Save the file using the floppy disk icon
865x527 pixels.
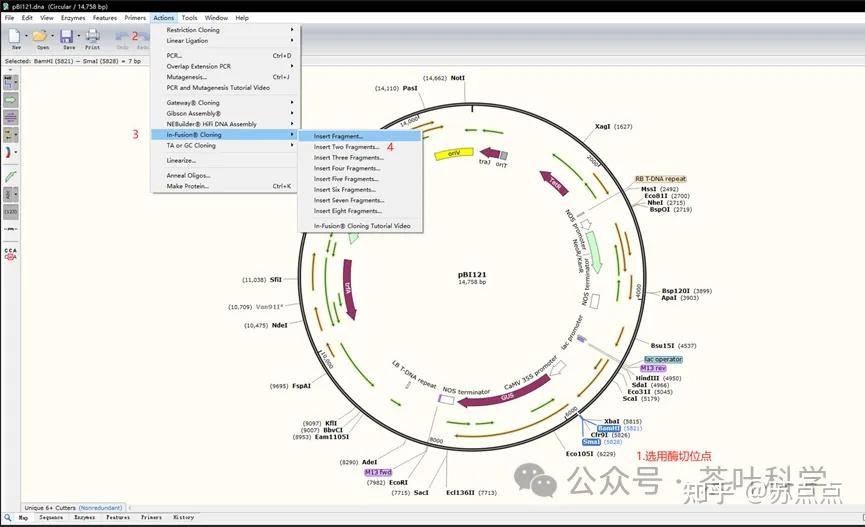[67, 36]
